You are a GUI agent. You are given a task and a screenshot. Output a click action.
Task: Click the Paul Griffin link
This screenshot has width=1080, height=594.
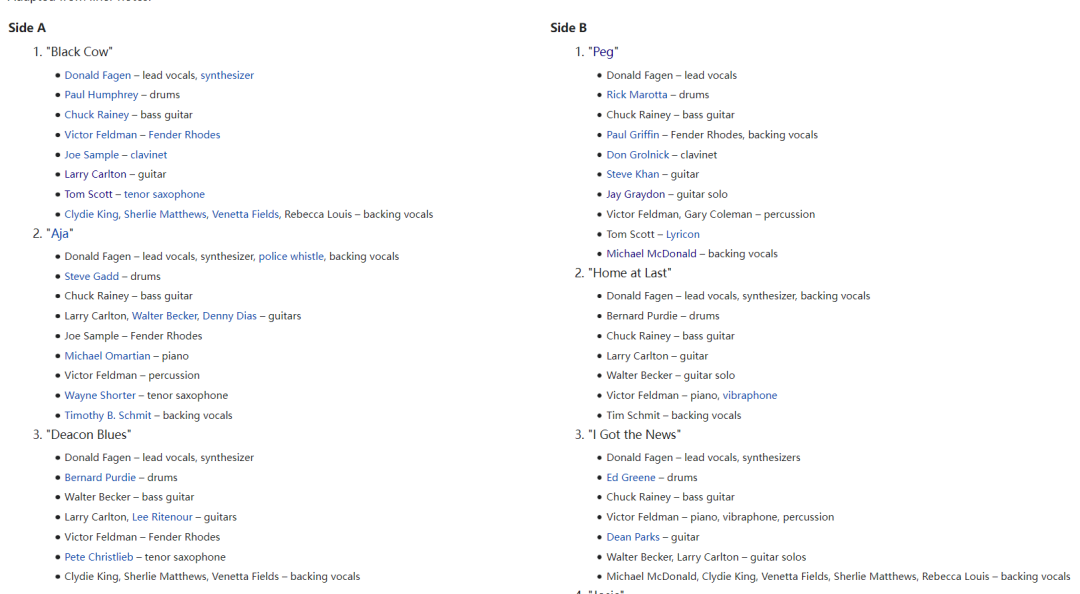632,134
